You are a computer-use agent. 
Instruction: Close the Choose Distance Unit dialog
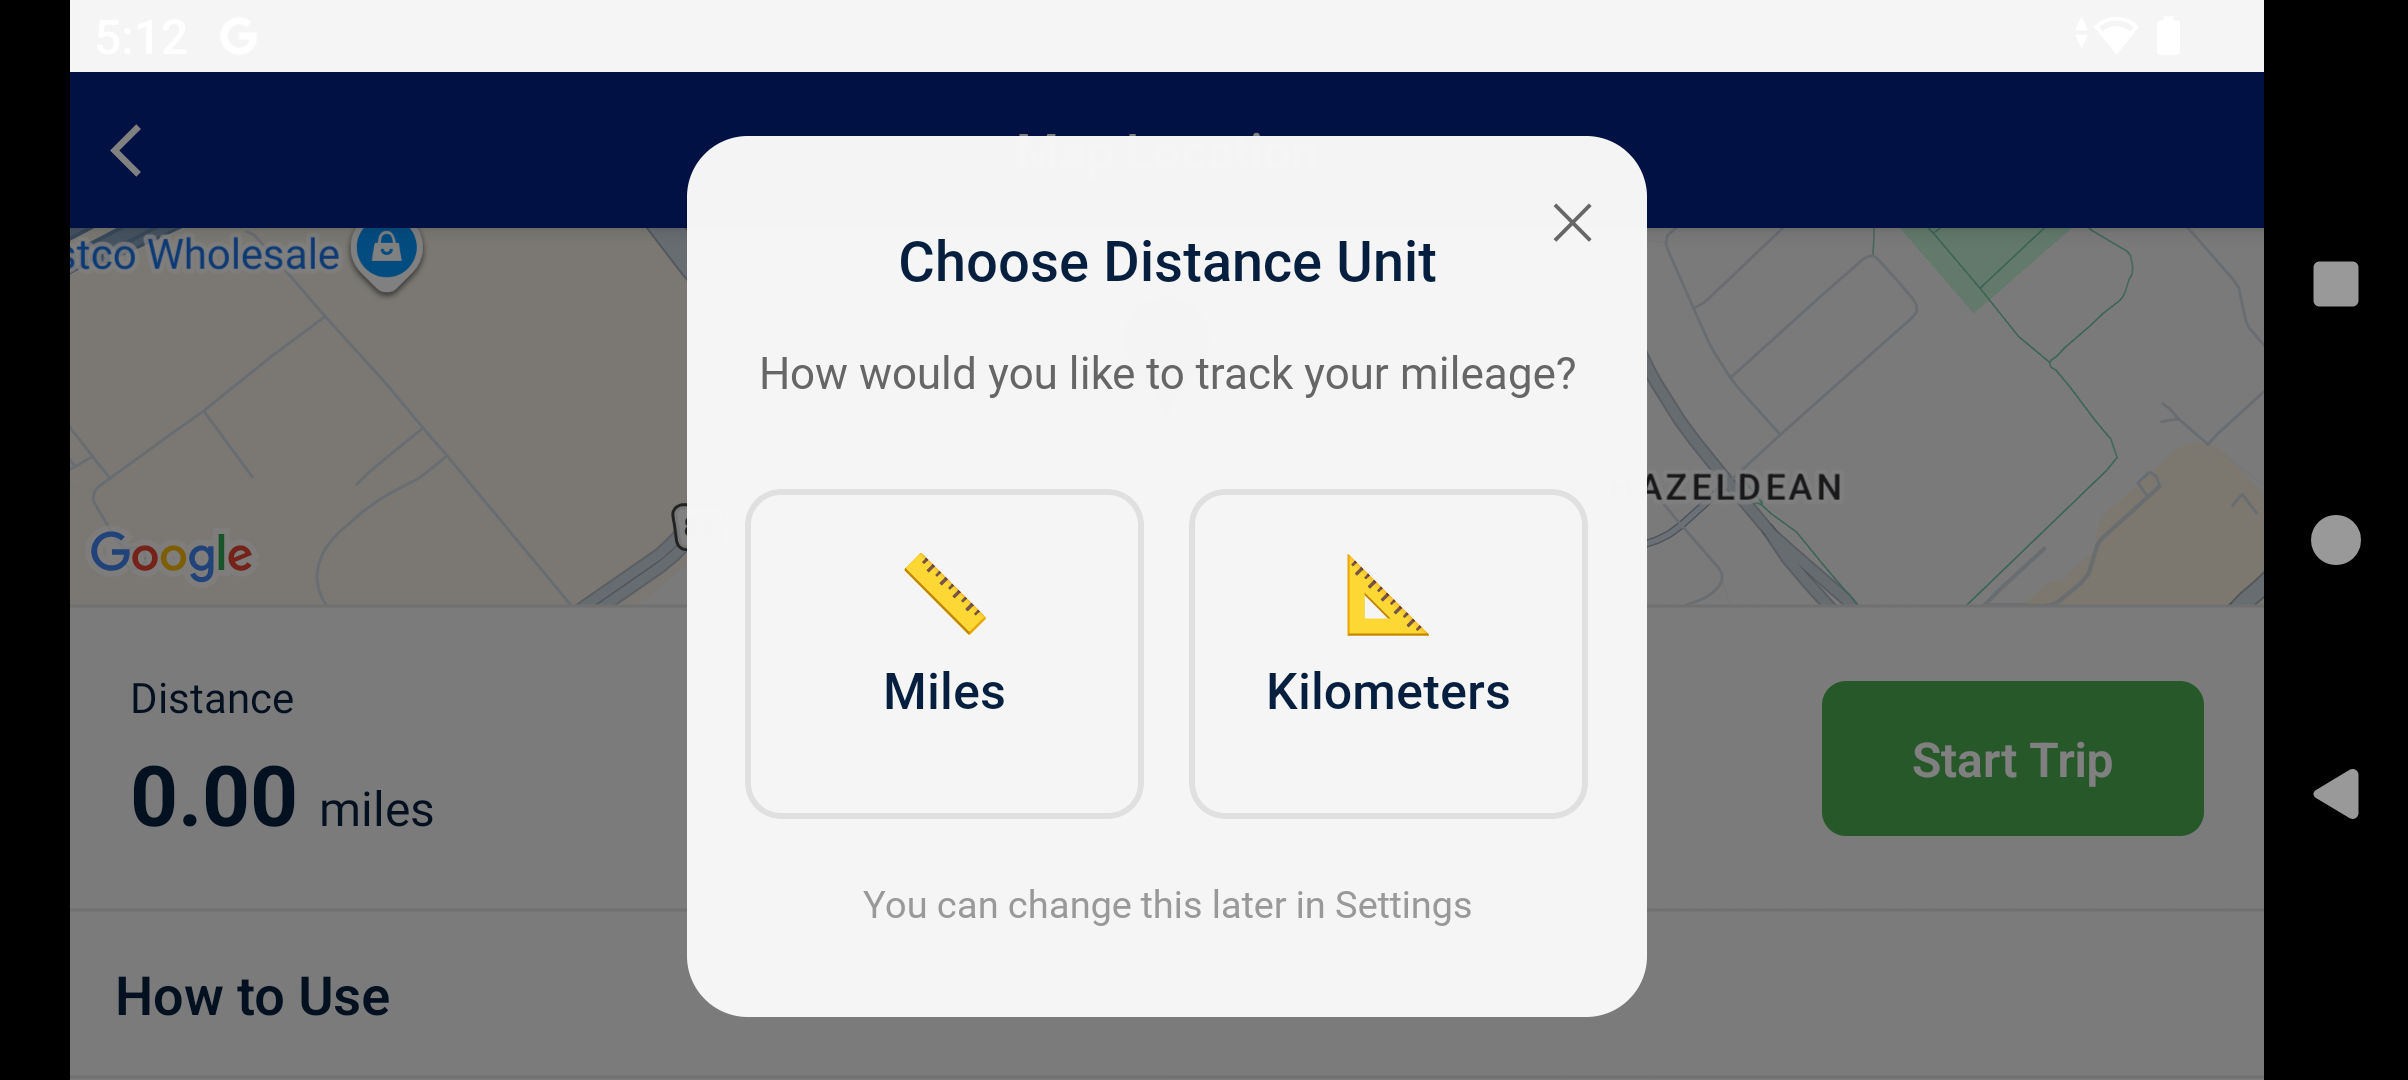(1572, 223)
